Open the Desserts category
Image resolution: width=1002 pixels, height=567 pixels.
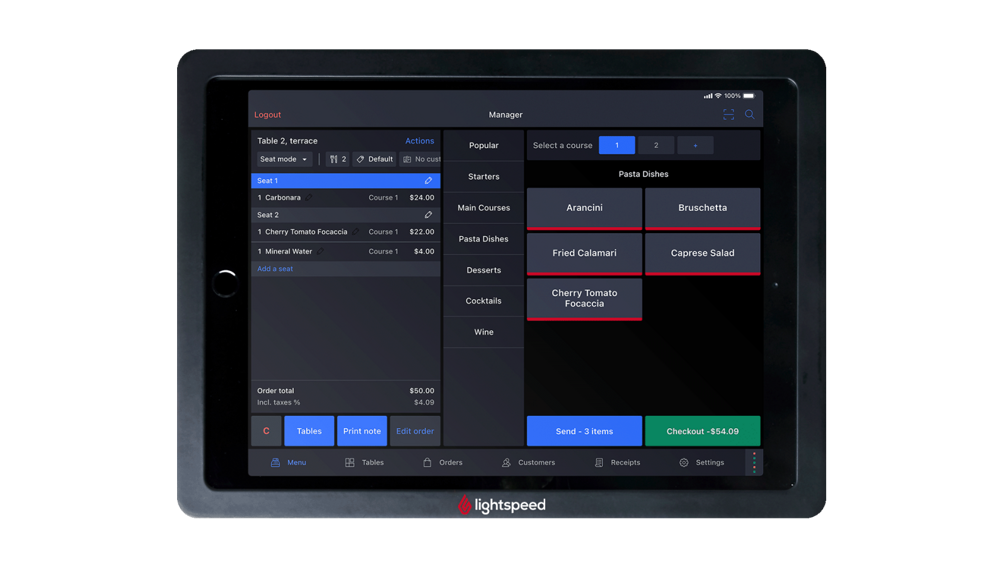click(484, 270)
